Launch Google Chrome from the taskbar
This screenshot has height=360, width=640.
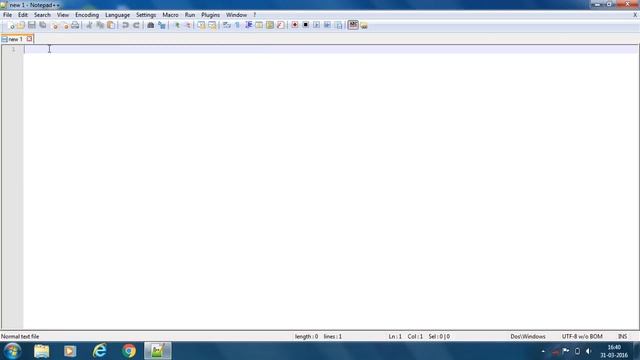[129, 351]
